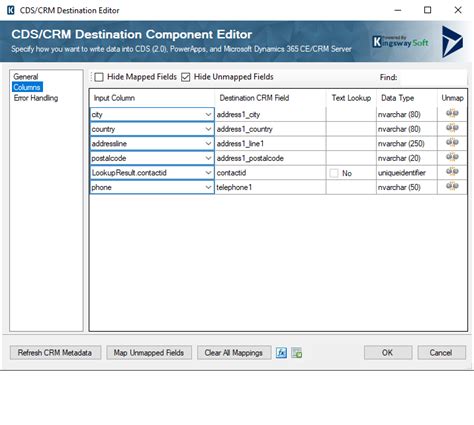Image resolution: width=474 pixels, height=425 pixels.
Task: Unmap the address1_postalcode field mapping
Action: click(x=452, y=157)
